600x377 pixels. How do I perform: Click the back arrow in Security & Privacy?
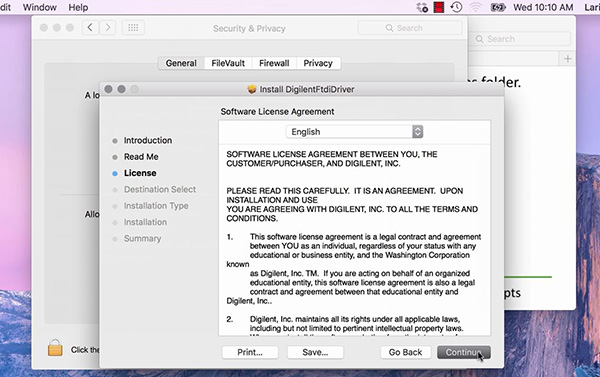pyautogui.click(x=90, y=28)
